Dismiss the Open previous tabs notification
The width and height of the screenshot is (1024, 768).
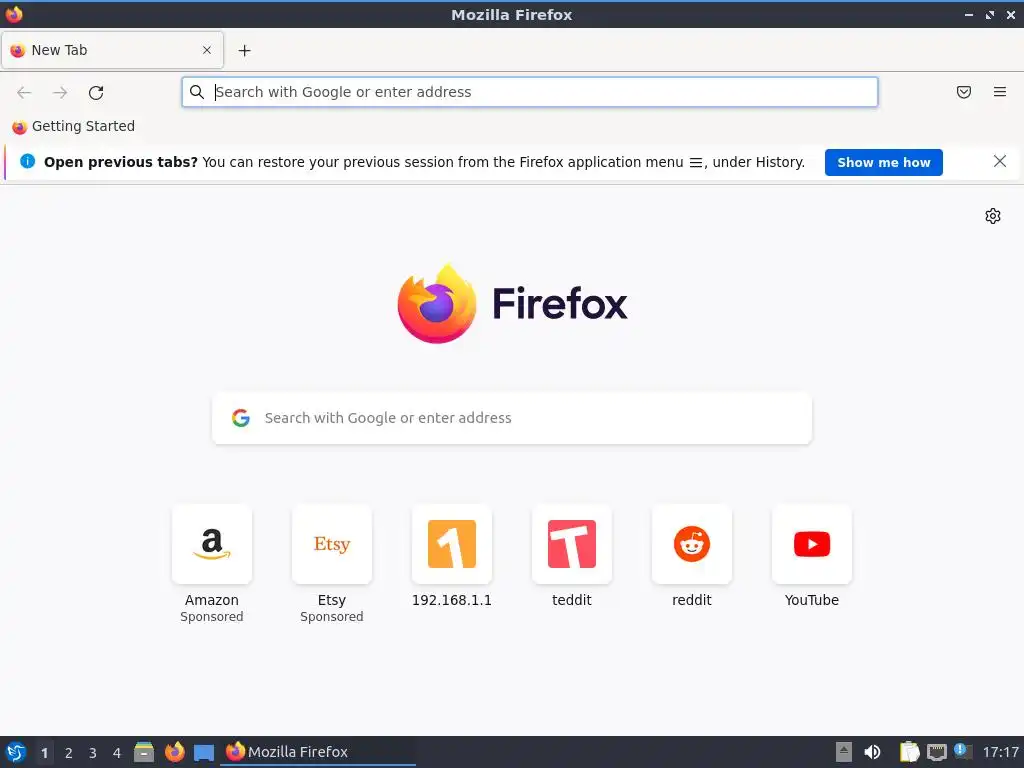tap(1000, 161)
